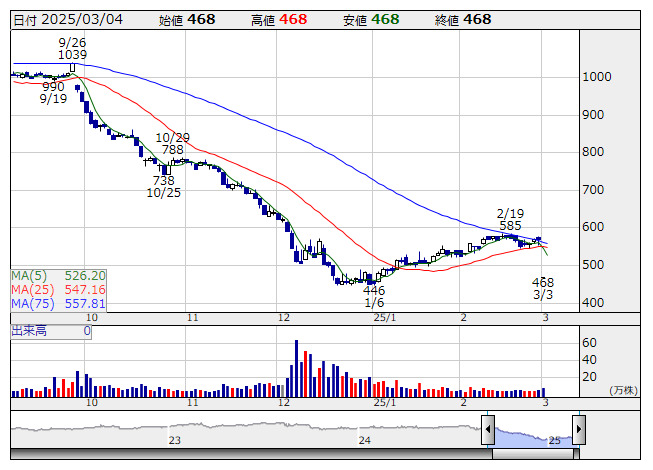
Task: Click the left range handle arrow
Action: click(488, 429)
